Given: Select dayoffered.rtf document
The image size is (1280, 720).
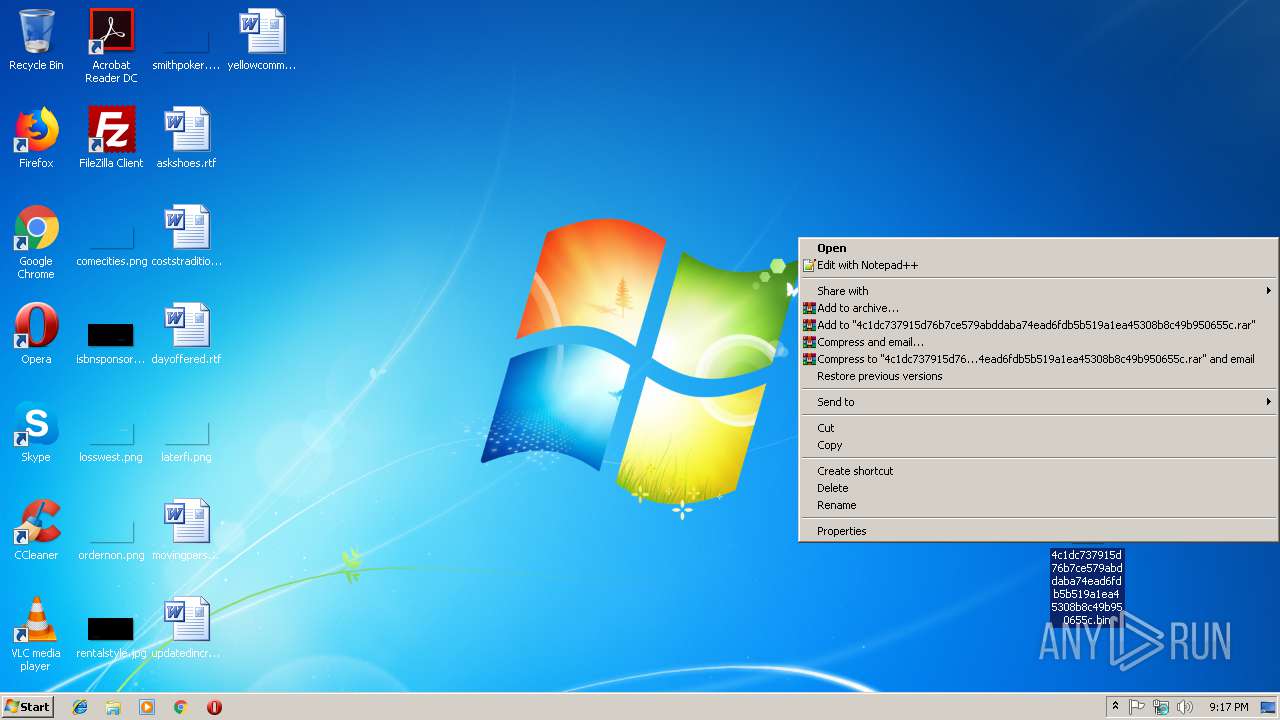Looking at the screenshot, I should pyautogui.click(x=186, y=334).
